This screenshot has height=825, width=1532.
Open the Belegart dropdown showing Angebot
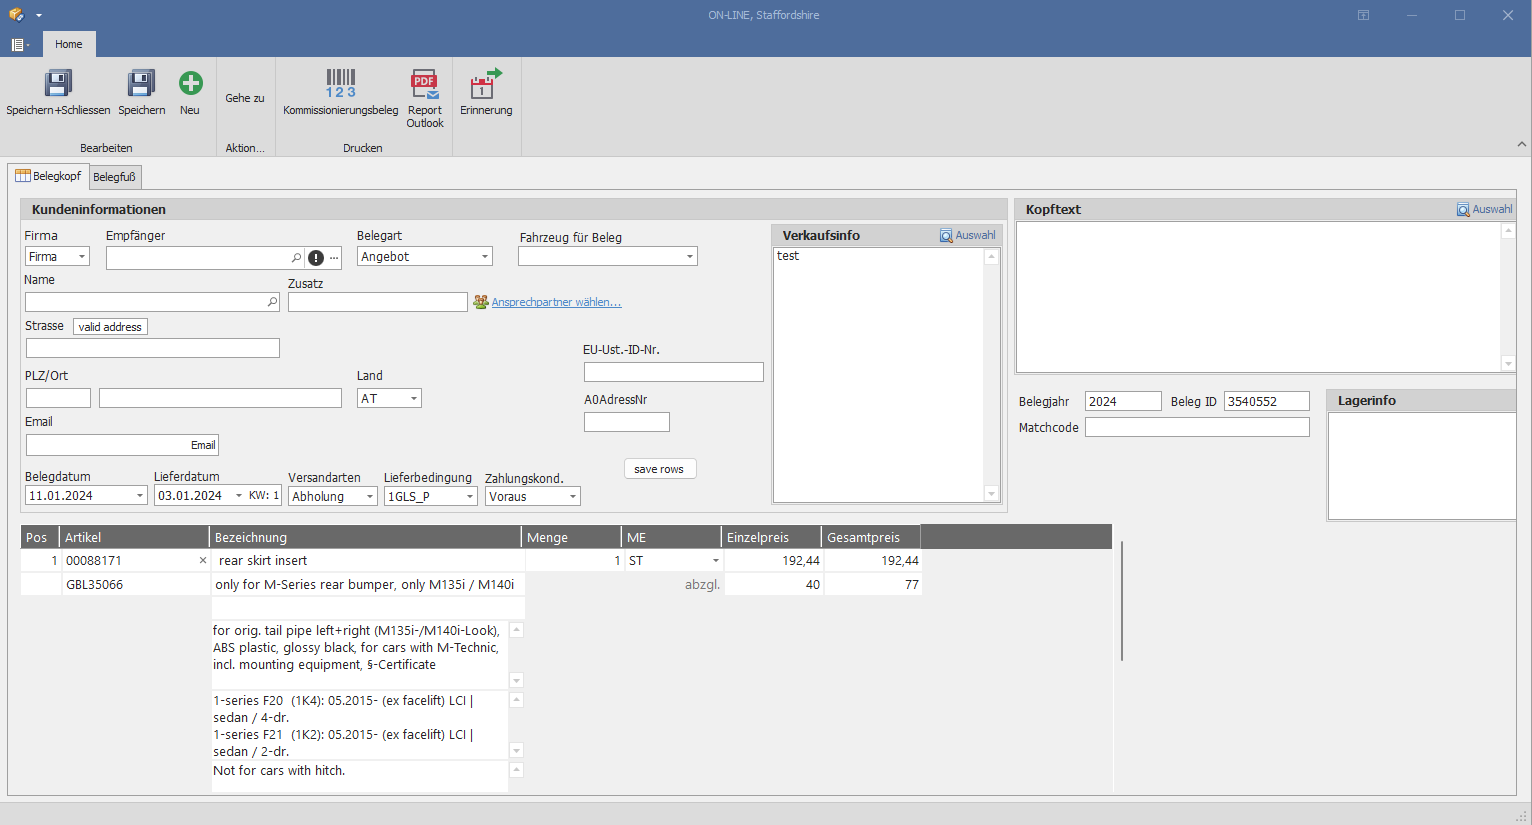coord(485,257)
